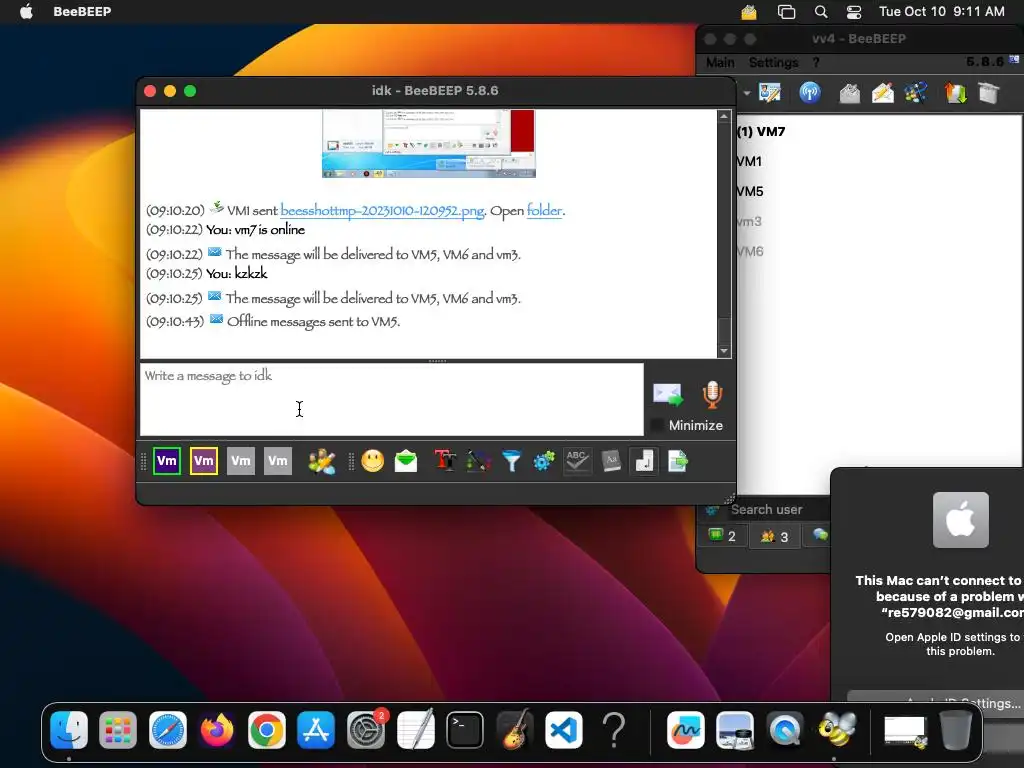Viewport: 1024px width, 768px height.
Task: Click the Apple ID Settings... button
Action: click(x=935, y=703)
